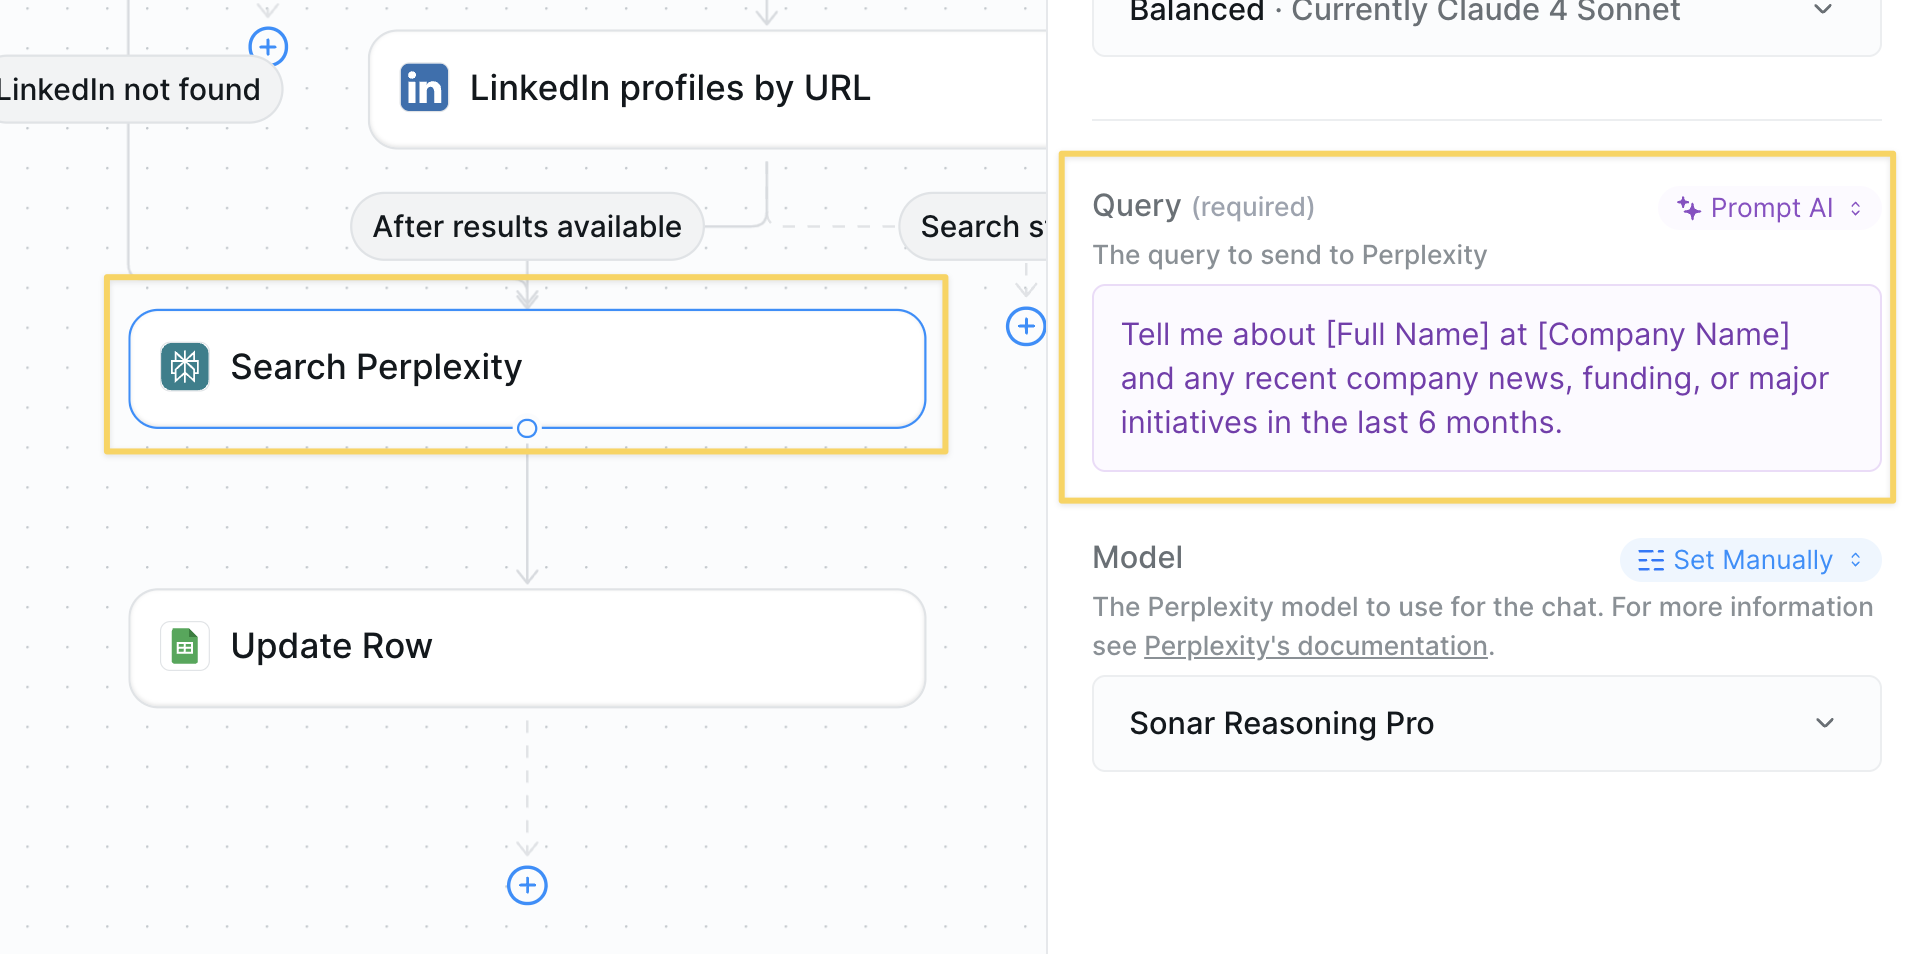
Task: Open the Set Manually mode selector
Action: pos(1750,560)
